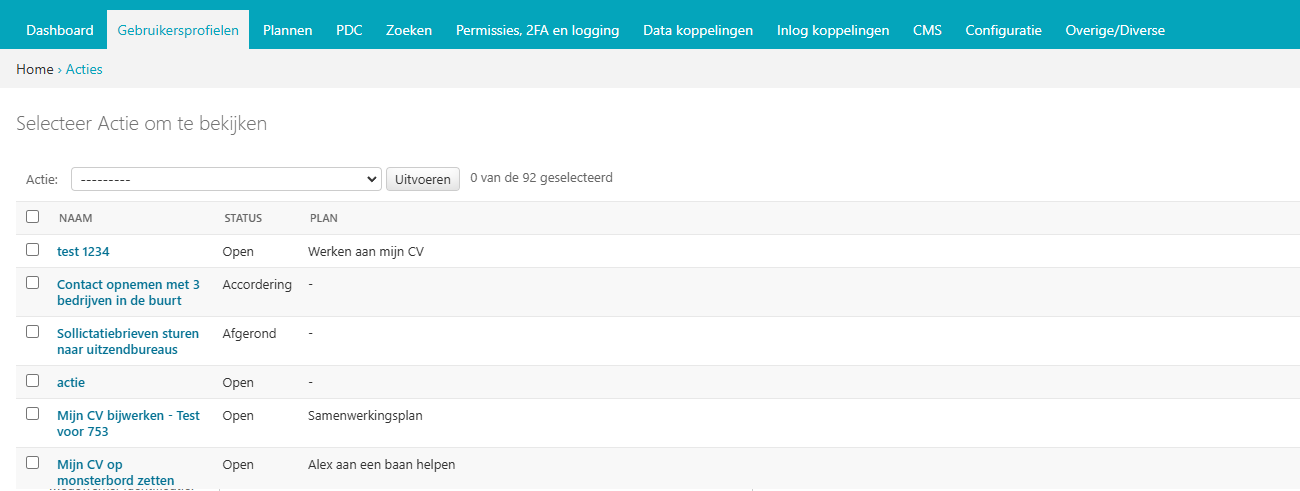Expand the Actie dropdown
1300x491 pixels.
(x=226, y=179)
